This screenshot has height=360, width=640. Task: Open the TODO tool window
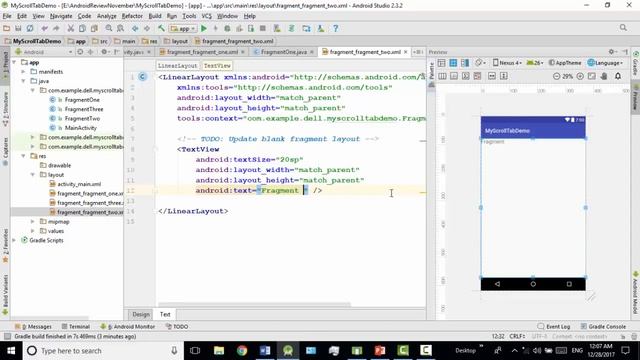click(x=177, y=327)
